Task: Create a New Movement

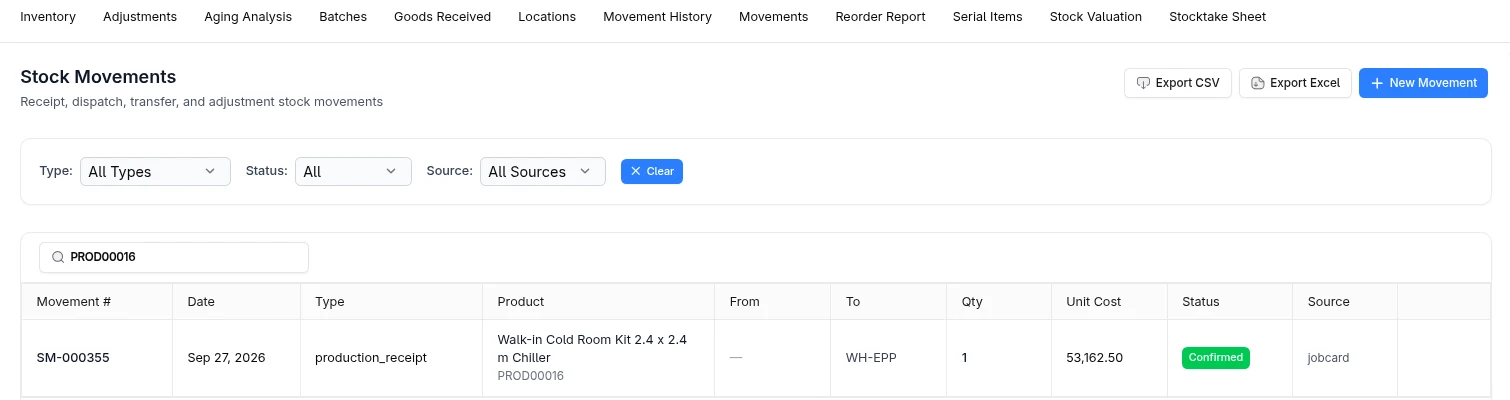Action: coord(1423,83)
